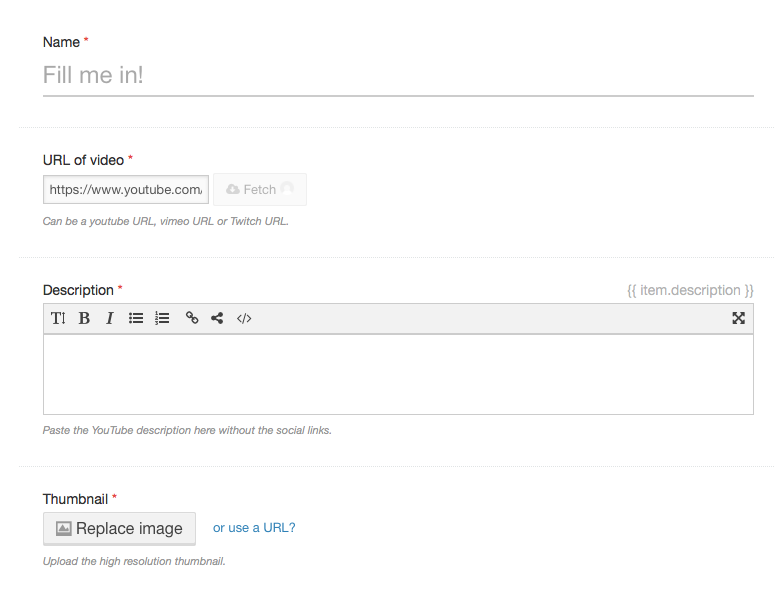Image resolution: width=774 pixels, height=590 pixels.
Task: Click the share icon in editor toolbar
Action: pyautogui.click(x=217, y=318)
